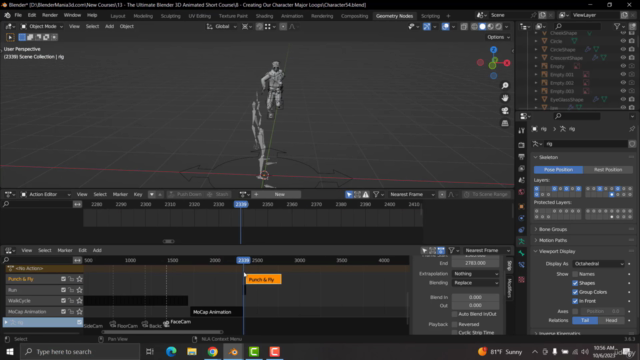Image resolution: width=640 pixels, height=360 pixels.
Task: Star solo the Run track
Action: pyautogui.click(x=80, y=290)
